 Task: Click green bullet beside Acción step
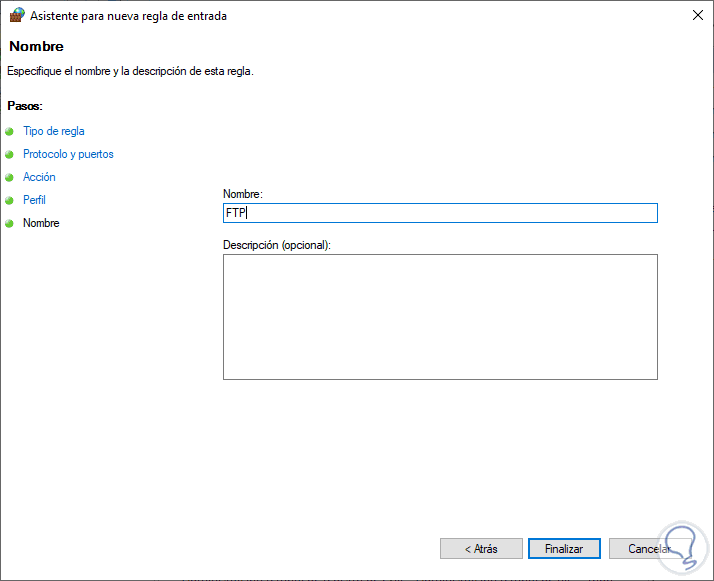(x=10, y=177)
